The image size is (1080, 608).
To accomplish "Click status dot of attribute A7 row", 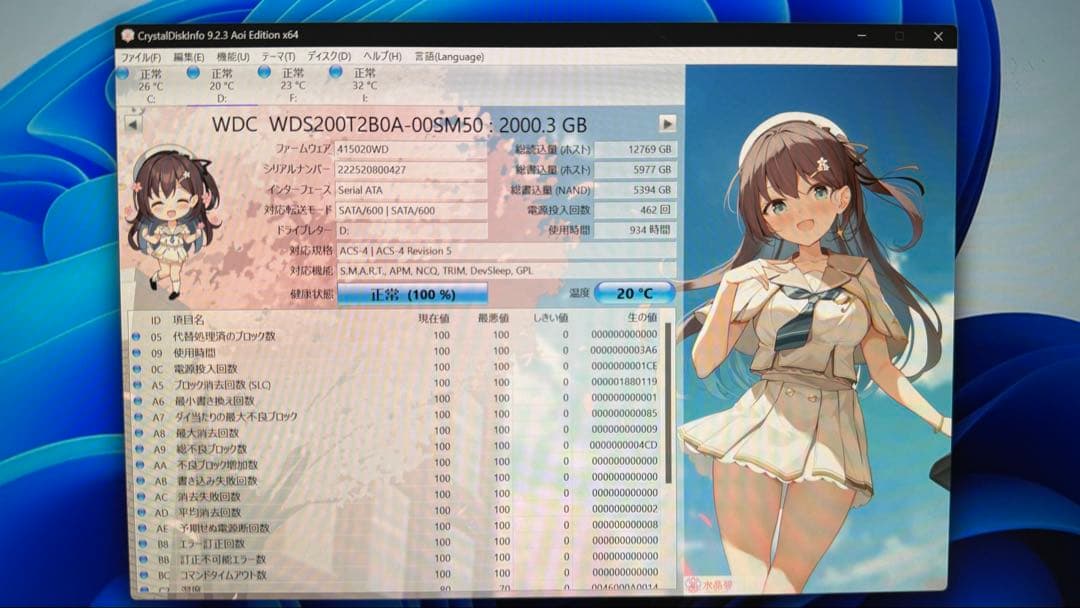I will [x=139, y=417].
